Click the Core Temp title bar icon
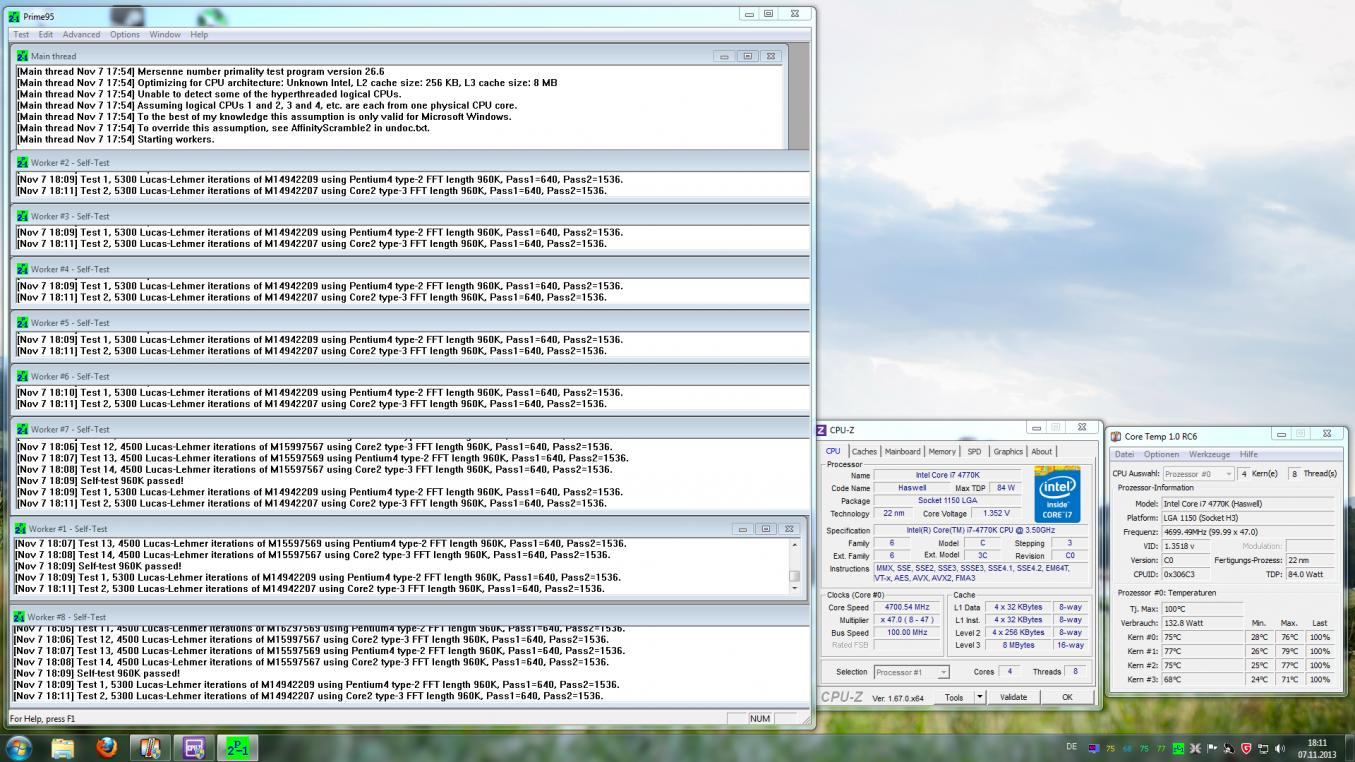 [1116, 436]
